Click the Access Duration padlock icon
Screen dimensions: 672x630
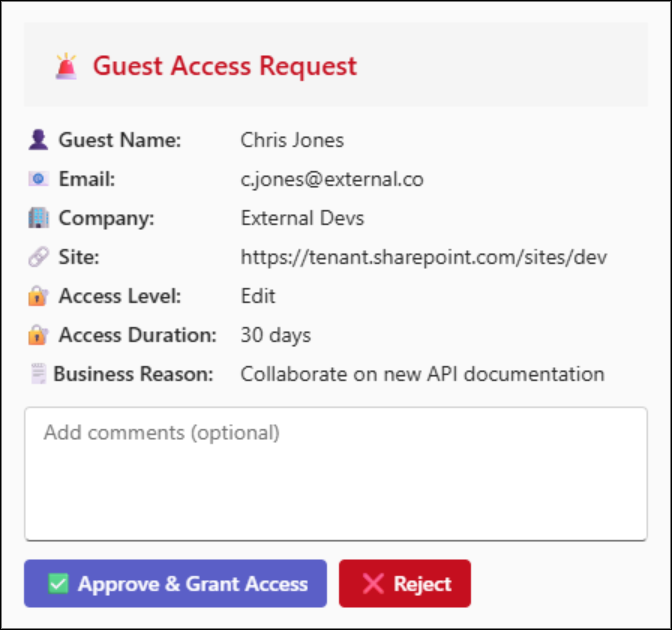tap(38, 335)
